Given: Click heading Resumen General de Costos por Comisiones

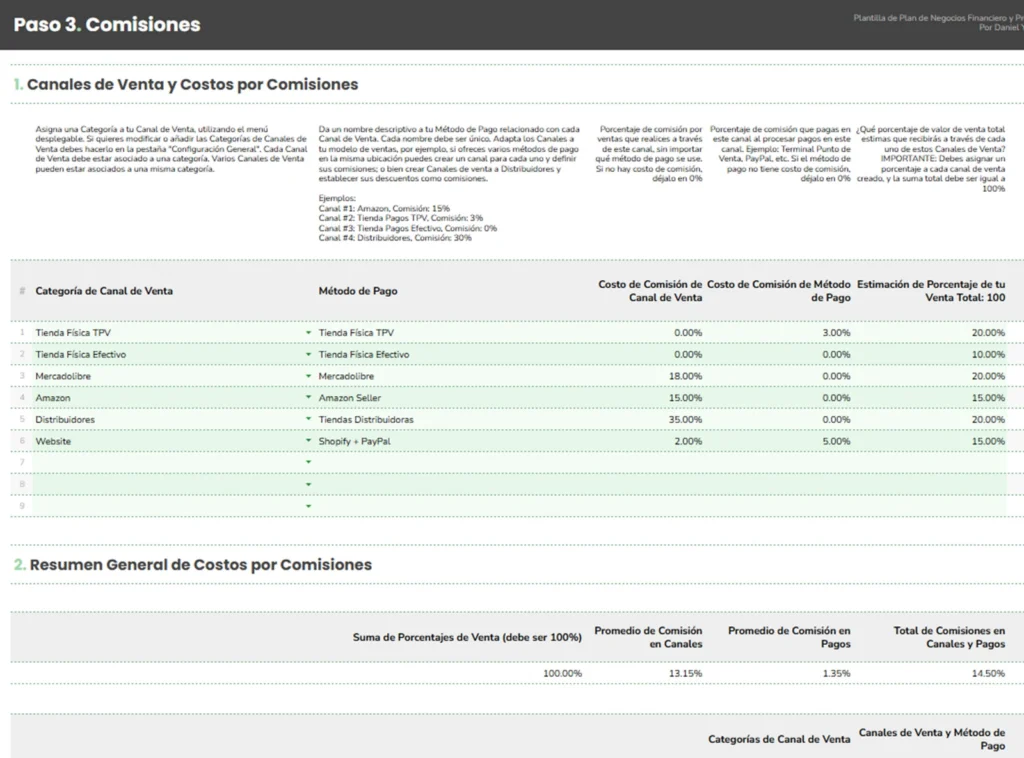Looking at the screenshot, I should pos(200,565).
